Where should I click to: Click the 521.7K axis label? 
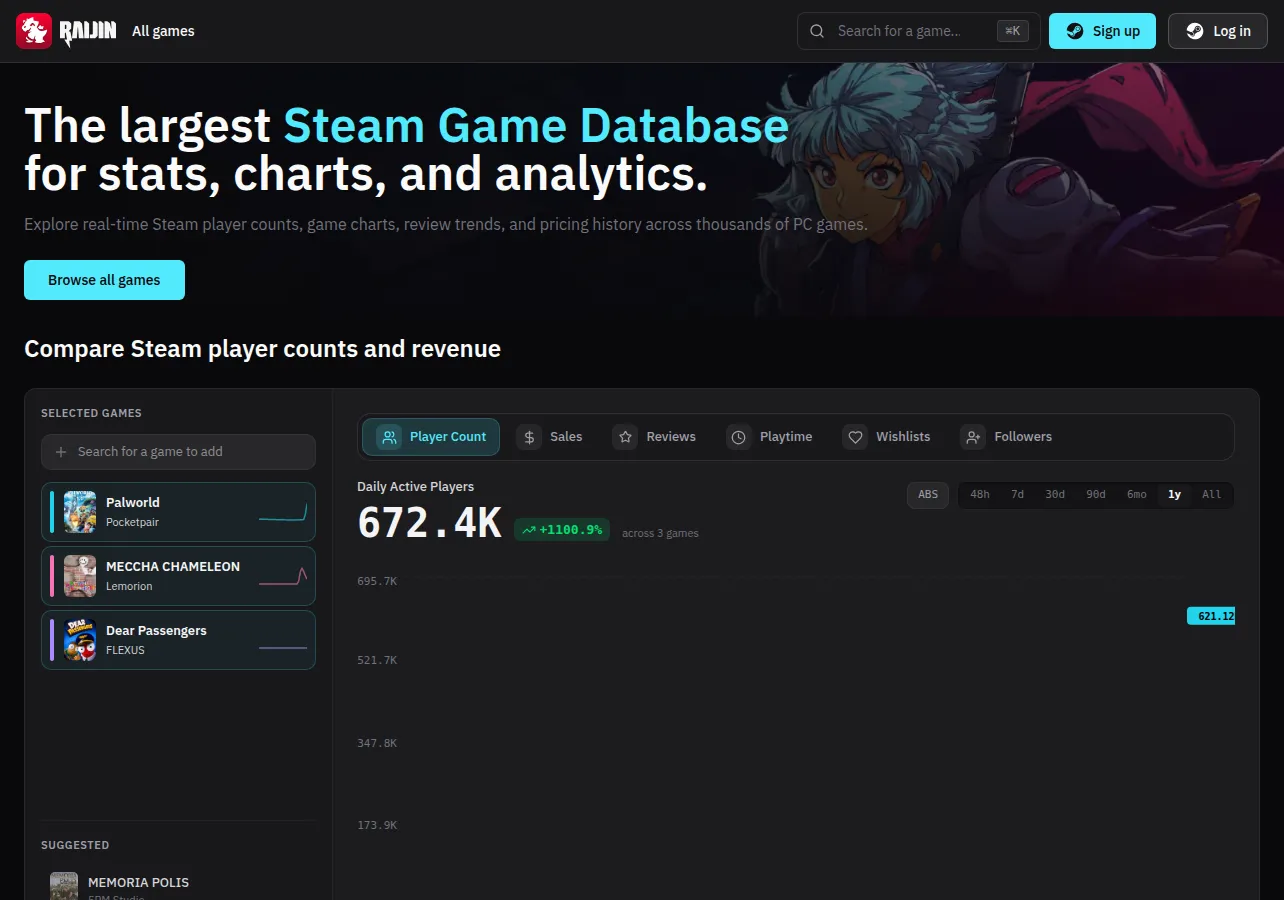click(377, 660)
